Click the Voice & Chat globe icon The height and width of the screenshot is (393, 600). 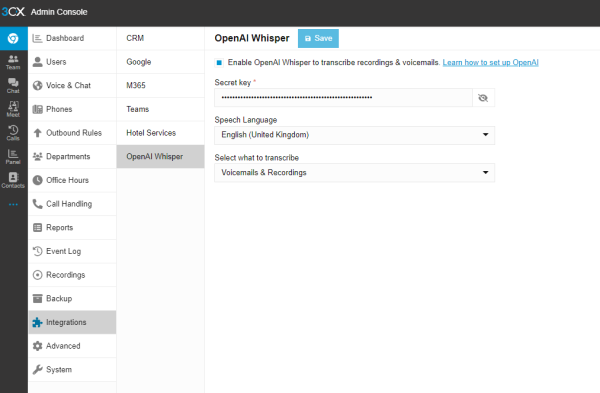38,85
